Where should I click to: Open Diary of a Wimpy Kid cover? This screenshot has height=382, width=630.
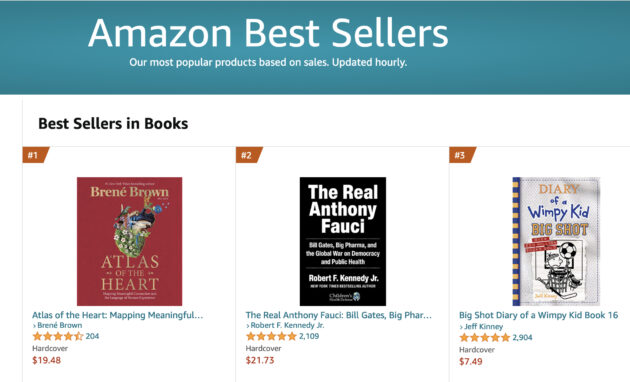tap(556, 241)
